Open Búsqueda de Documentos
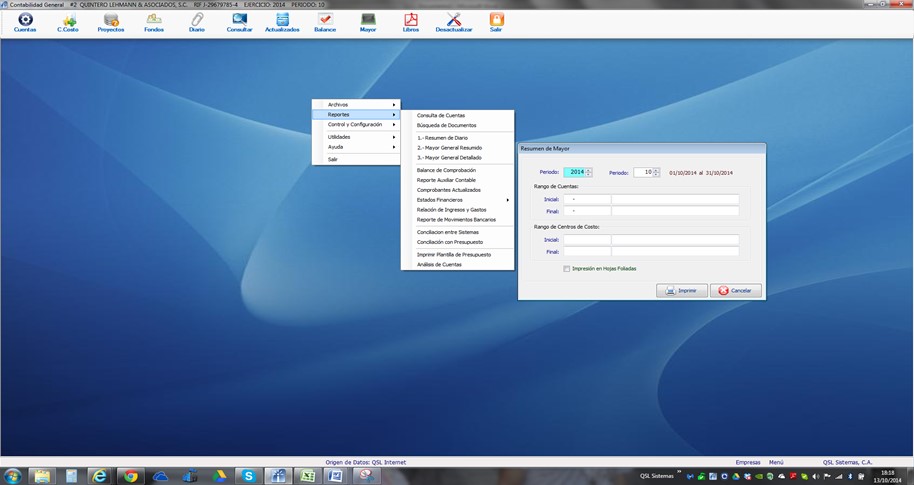Screen dimensions: 914x485 tap(458, 125)
